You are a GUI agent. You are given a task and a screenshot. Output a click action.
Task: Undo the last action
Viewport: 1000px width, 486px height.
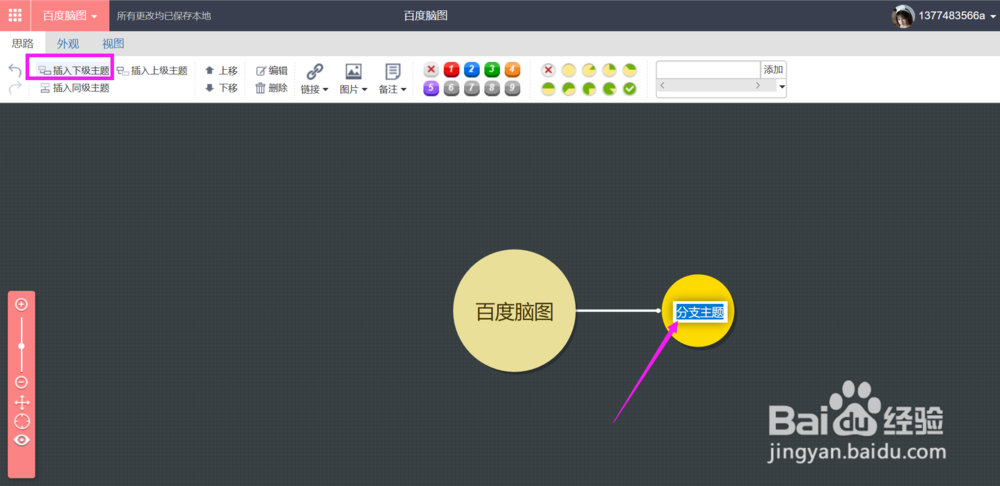point(15,70)
